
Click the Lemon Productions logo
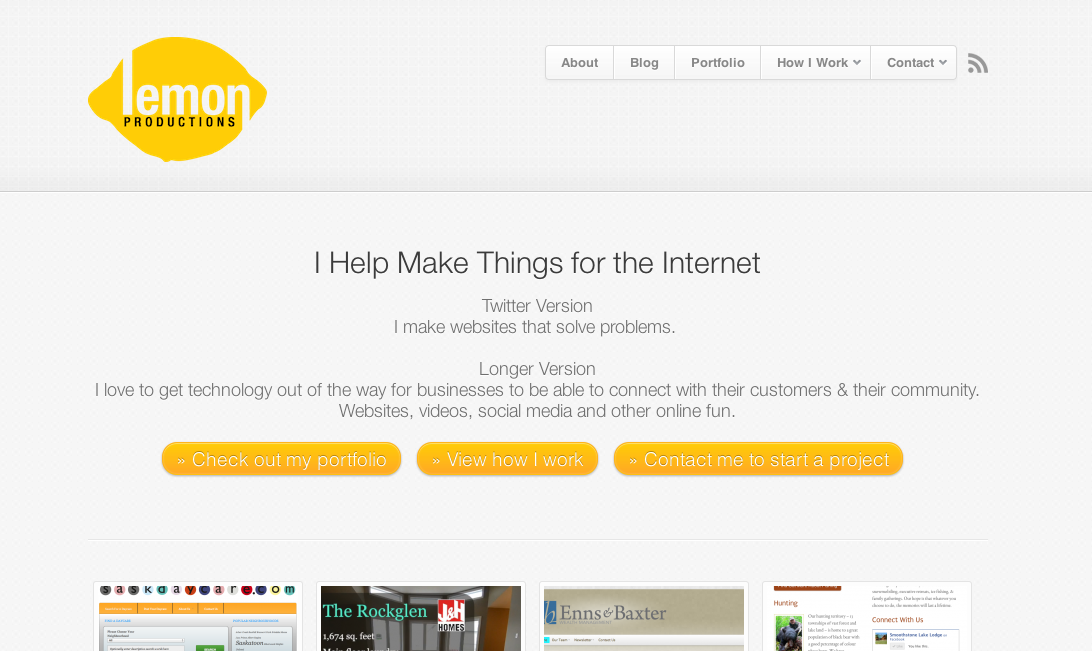pos(178,99)
